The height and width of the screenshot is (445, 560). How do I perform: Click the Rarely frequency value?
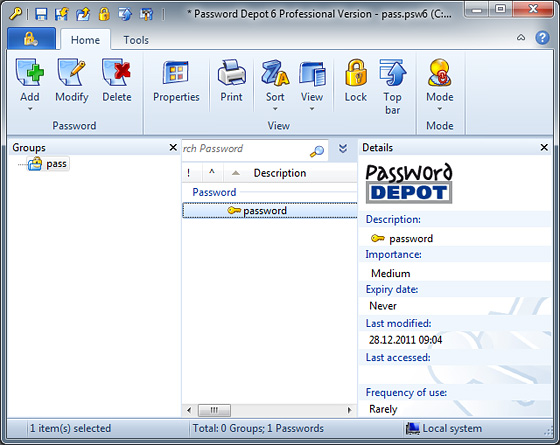pyautogui.click(x=383, y=409)
